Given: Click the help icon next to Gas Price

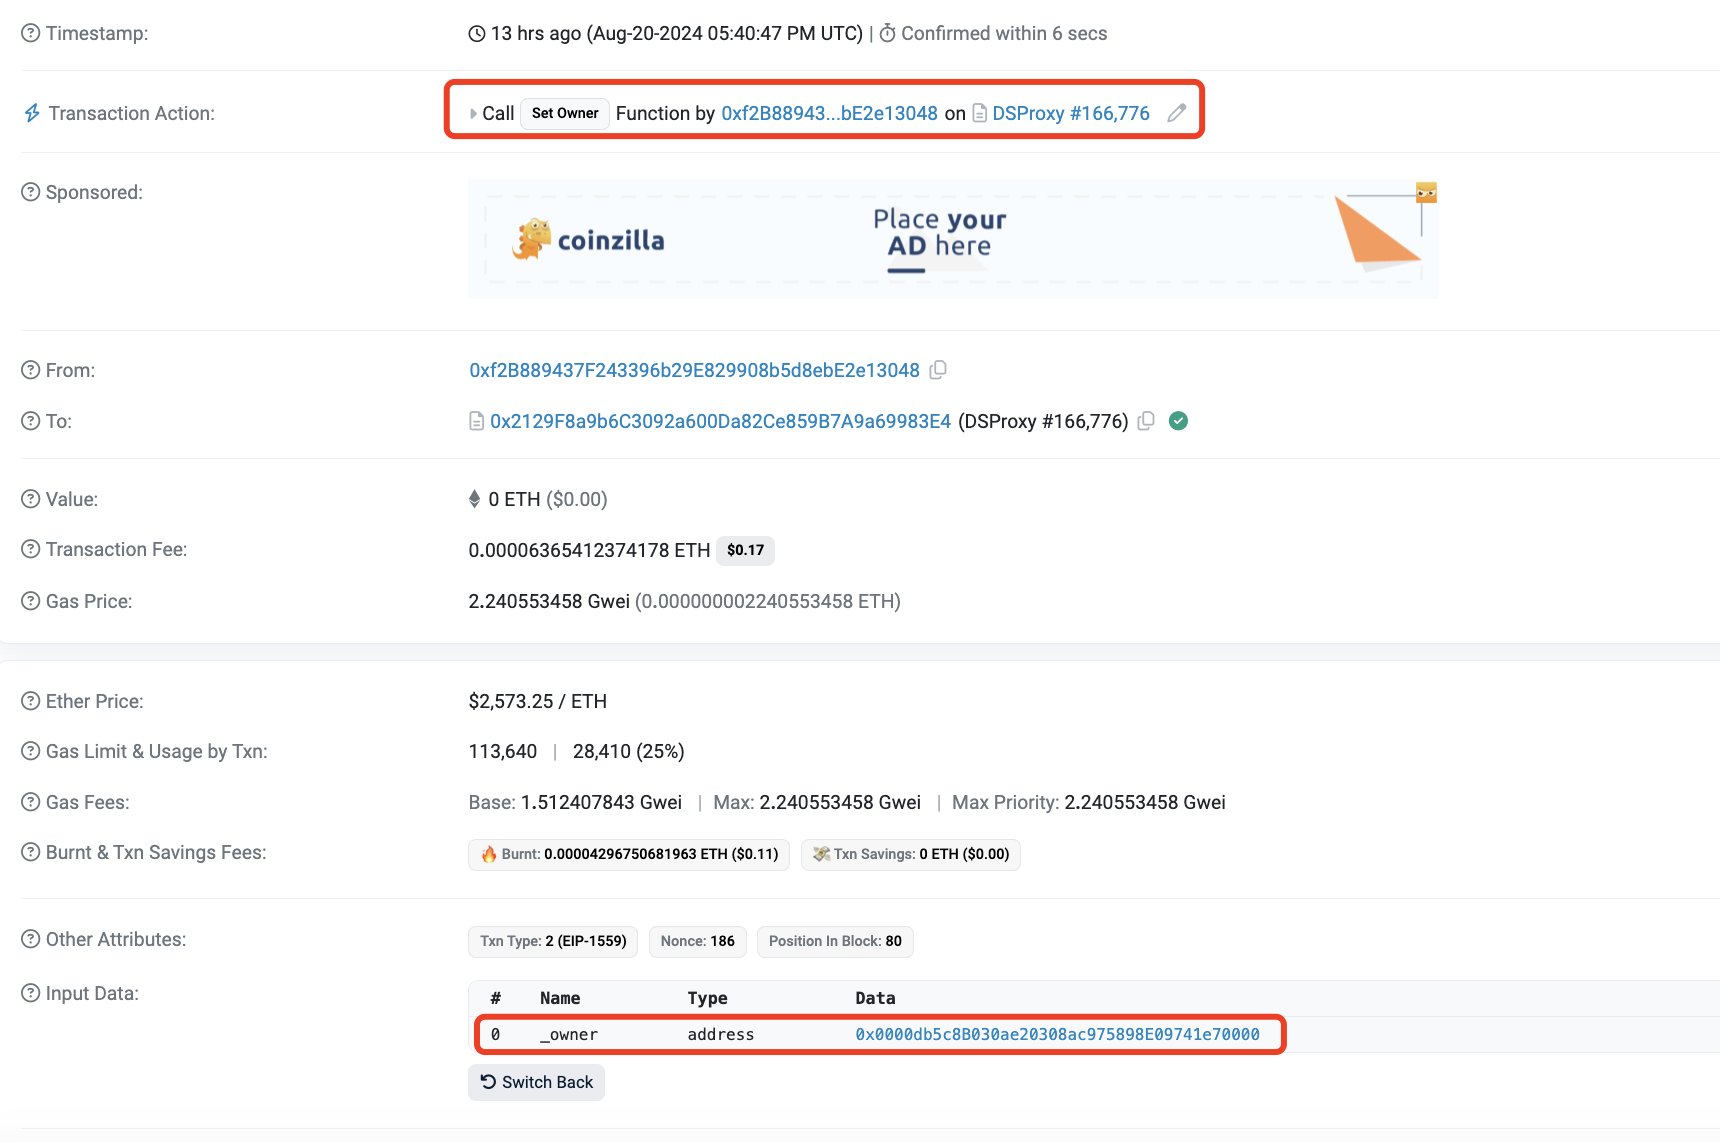Looking at the screenshot, I should tap(31, 601).
